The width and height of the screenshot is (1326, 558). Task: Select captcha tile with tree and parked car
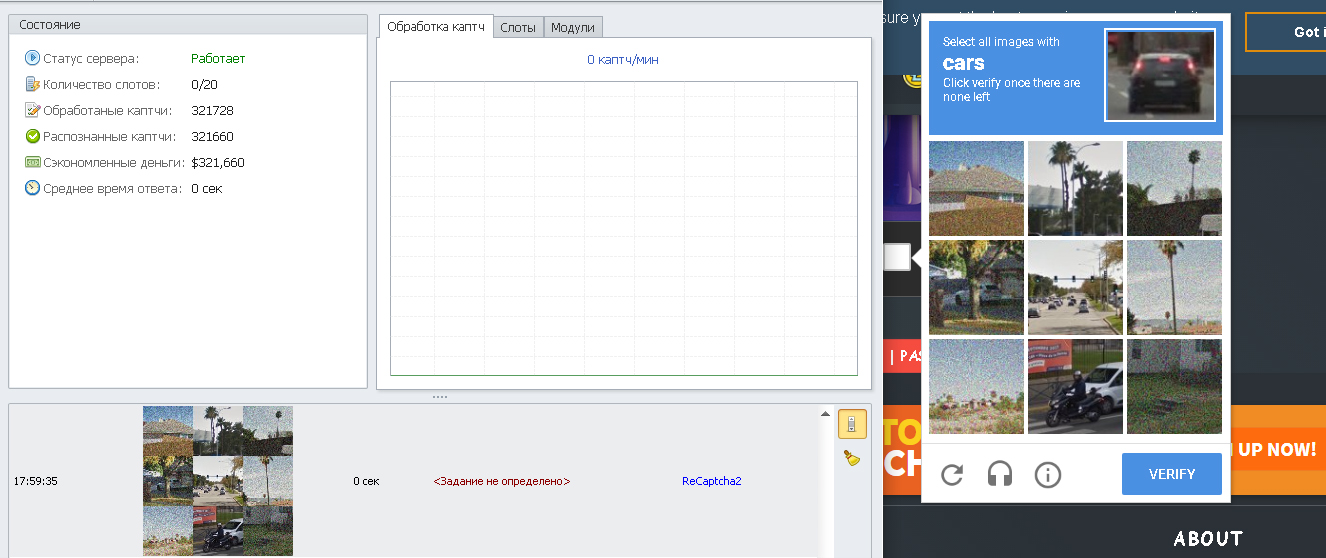(976, 287)
